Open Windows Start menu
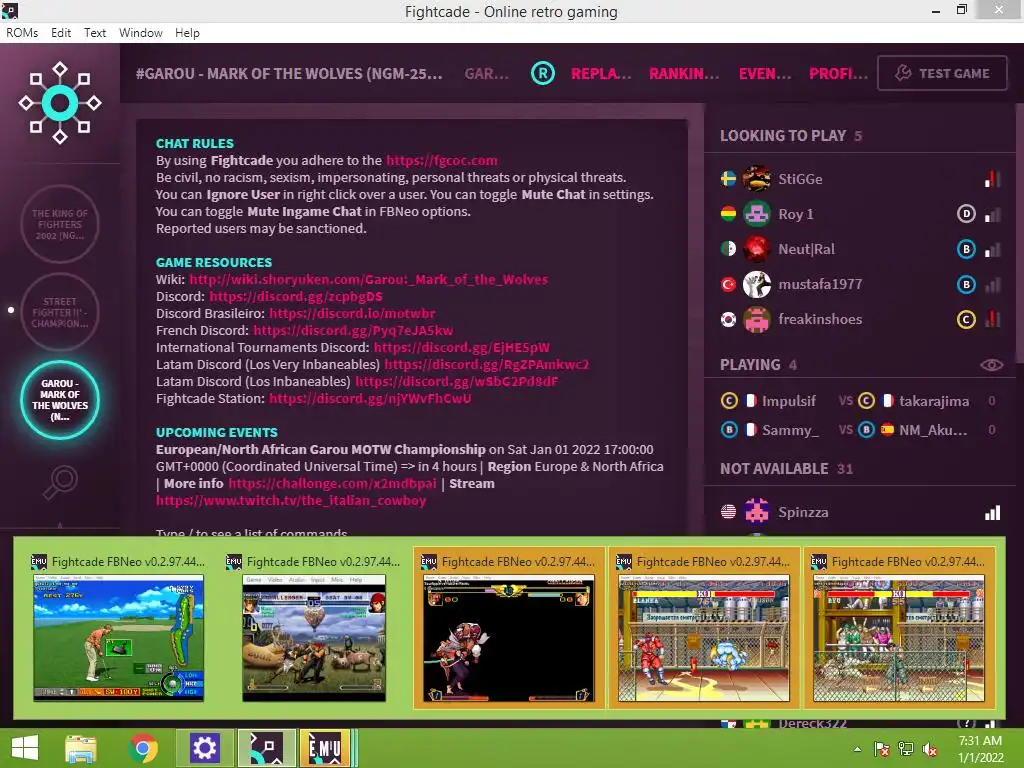Screen dimensions: 1024x768 [25, 748]
